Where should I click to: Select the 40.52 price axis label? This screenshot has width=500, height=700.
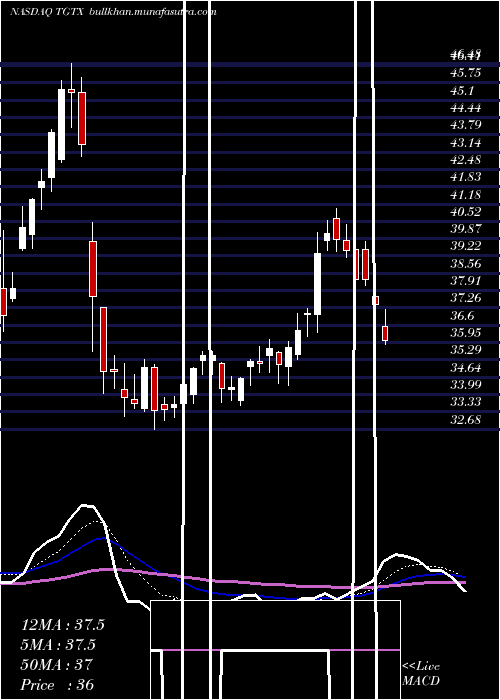coord(466,212)
